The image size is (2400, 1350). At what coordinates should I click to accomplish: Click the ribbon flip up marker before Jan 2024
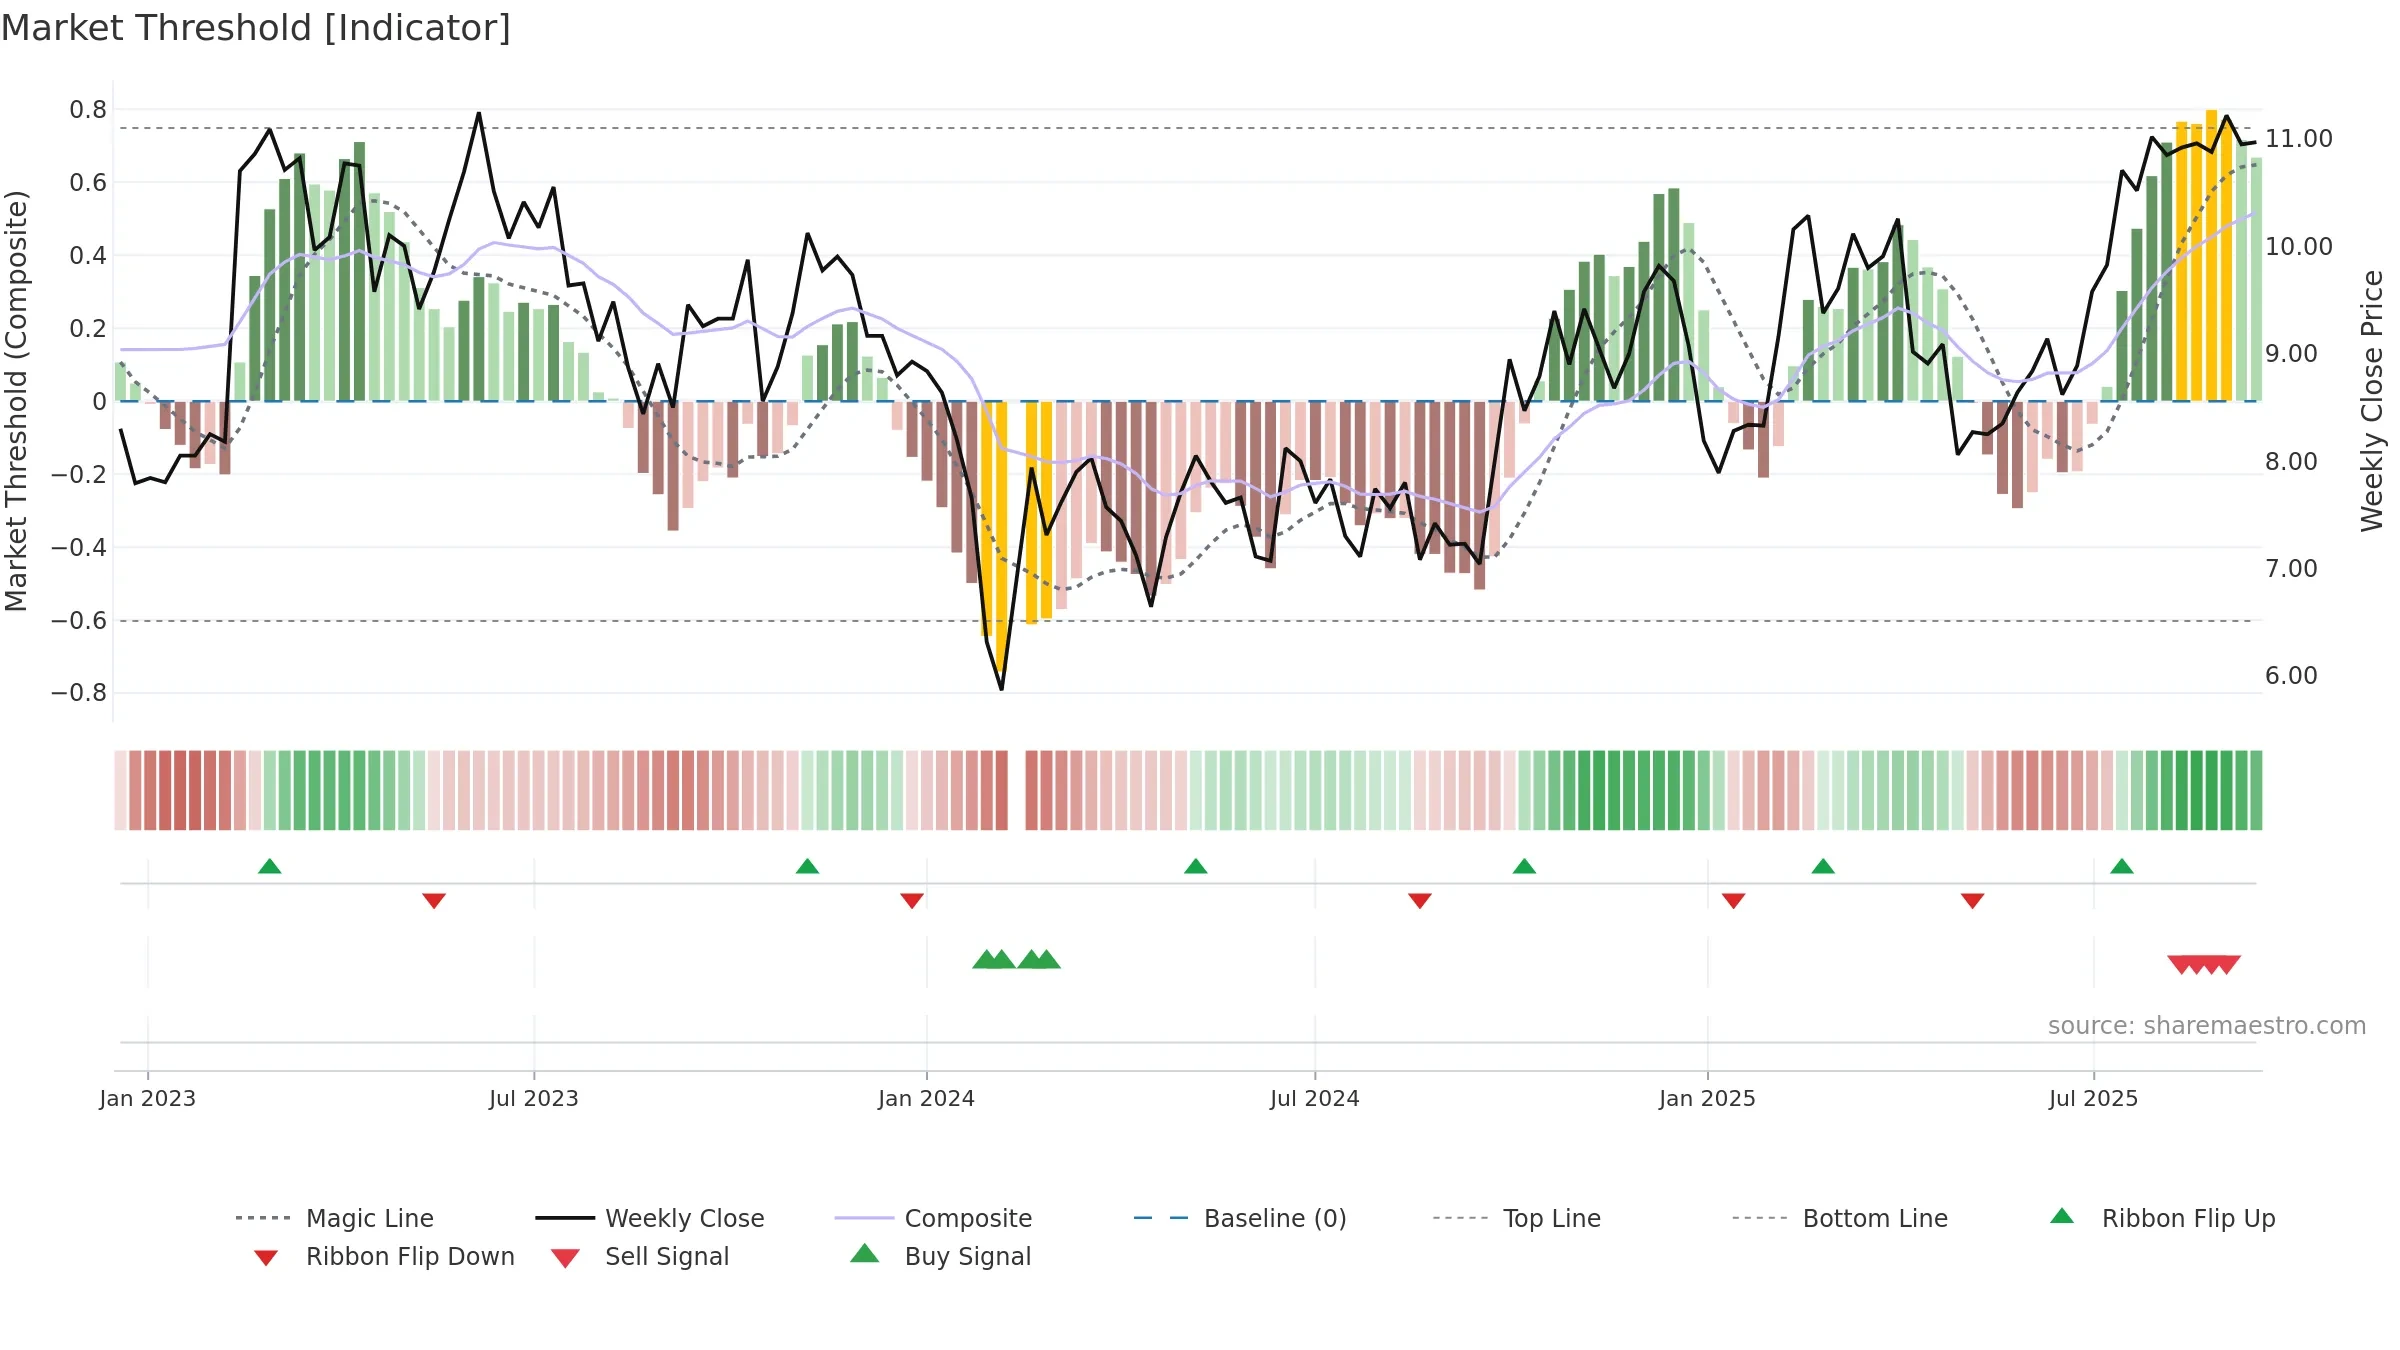click(x=808, y=866)
